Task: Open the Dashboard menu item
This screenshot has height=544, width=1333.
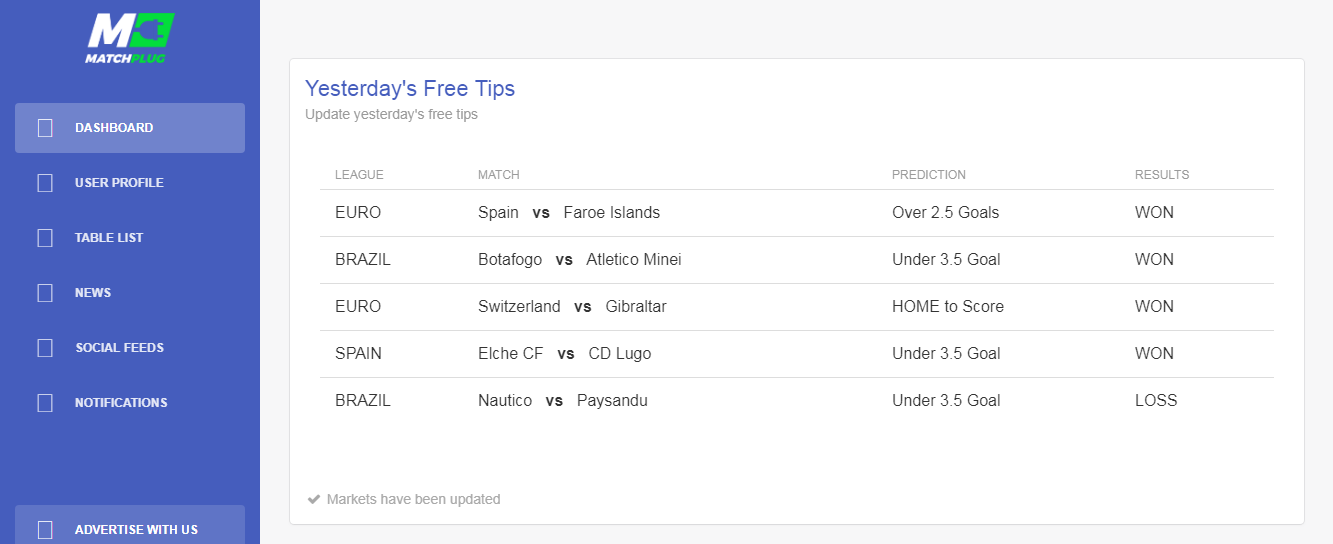Action: [130, 128]
